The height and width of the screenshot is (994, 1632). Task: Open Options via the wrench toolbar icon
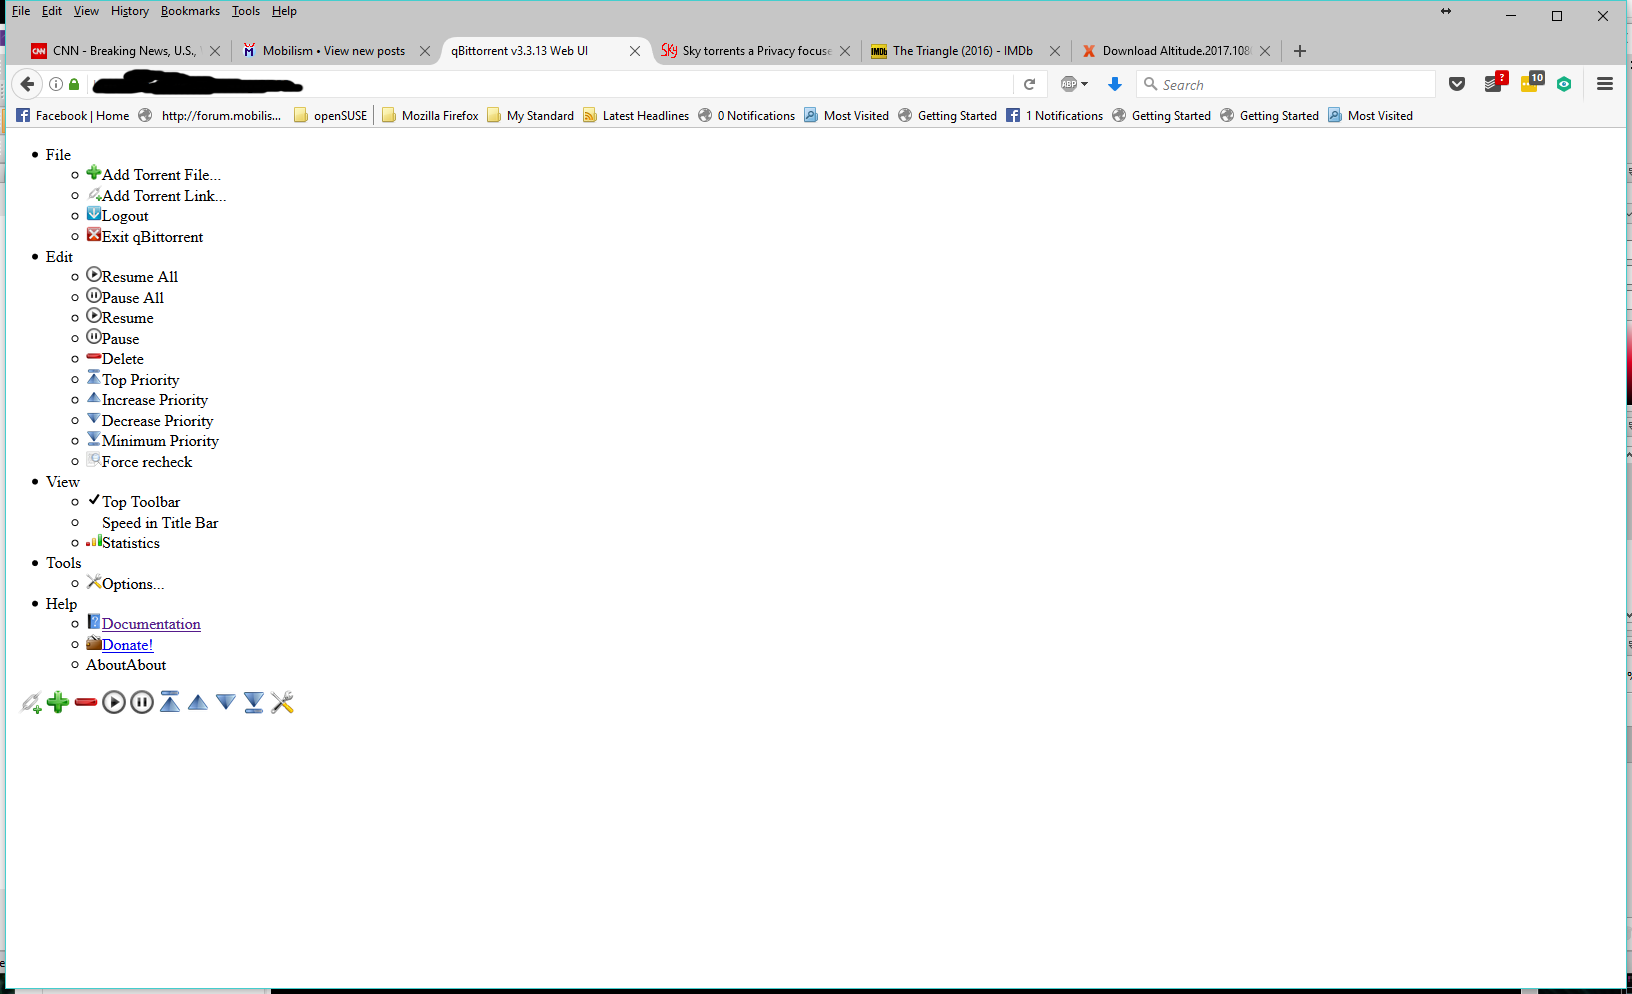(282, 702)
